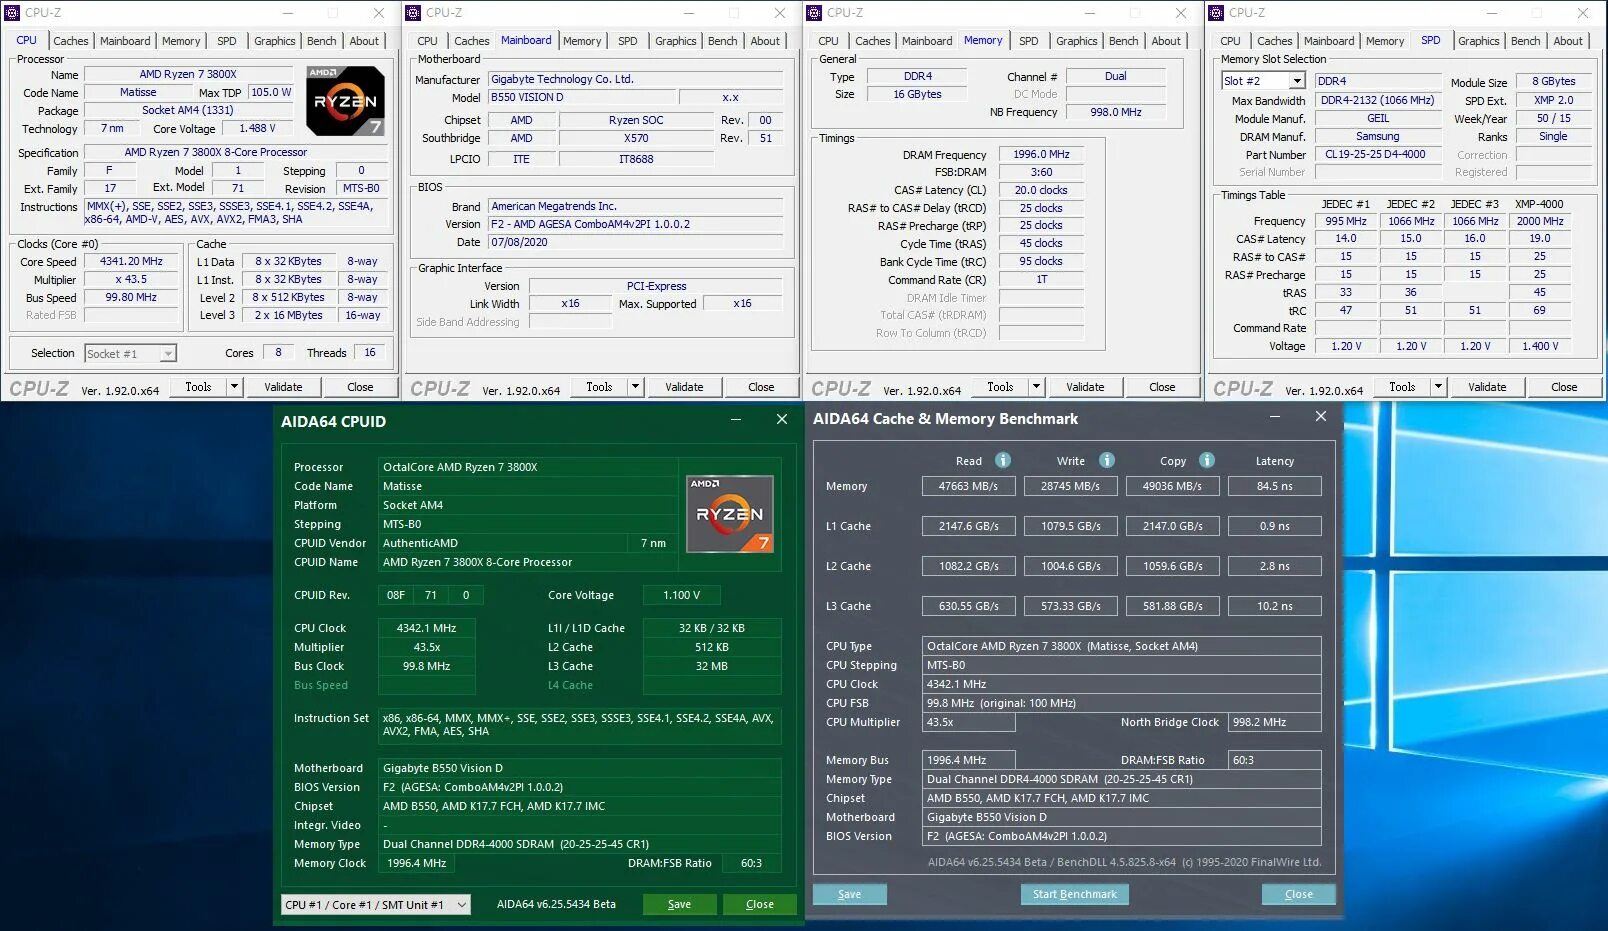Image resolution: width=1608 pixels, height=931 pixels.
Task: Click Close button in CPU-Z Mainboard window
Action: (x=761, y=387)
